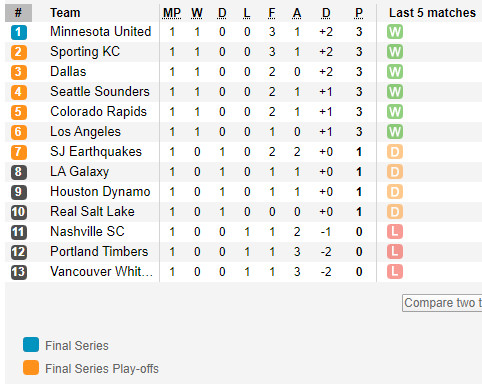Click the orange rank 7 position badge
The height and width of the screenshot is (384, 482).
[19, 152]
